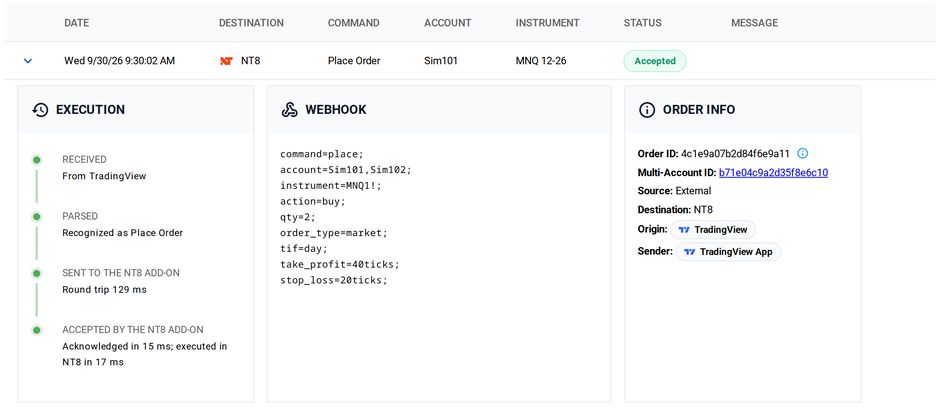Click the Order Info circle icon
Screen dimensions: 940x413
click(x=647, y=110)
